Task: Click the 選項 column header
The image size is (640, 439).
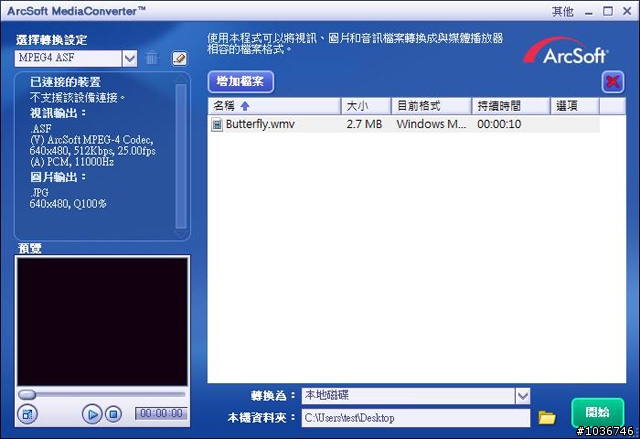Action: 575,106
